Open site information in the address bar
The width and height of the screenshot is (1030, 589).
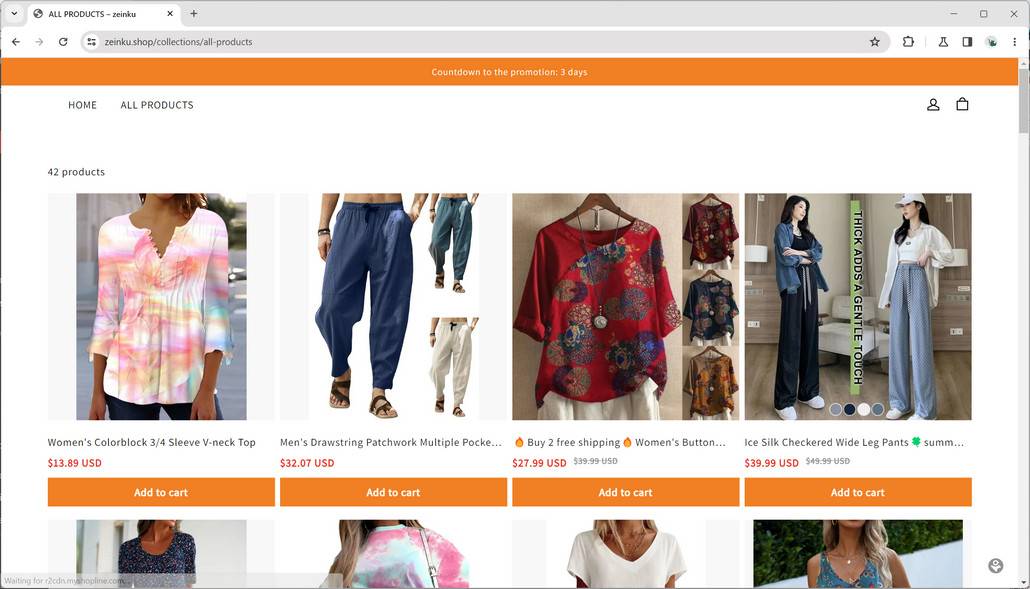click(x=91, y=42)
